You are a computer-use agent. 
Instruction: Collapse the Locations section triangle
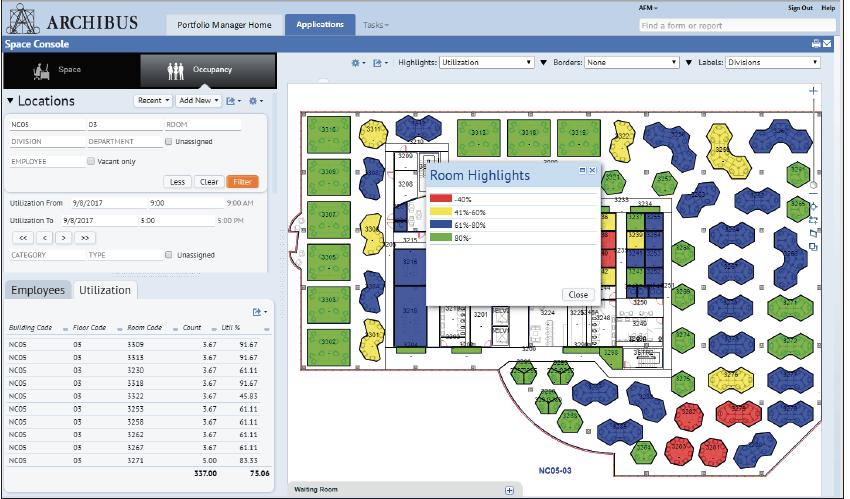pos(10,101)
